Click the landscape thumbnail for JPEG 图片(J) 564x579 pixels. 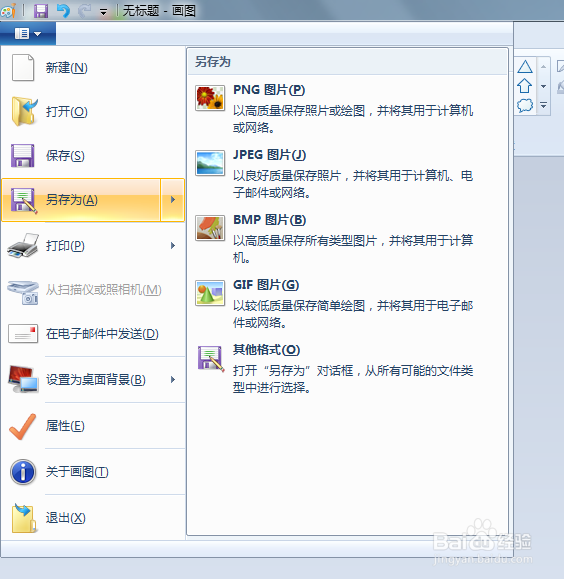point(210,163)
